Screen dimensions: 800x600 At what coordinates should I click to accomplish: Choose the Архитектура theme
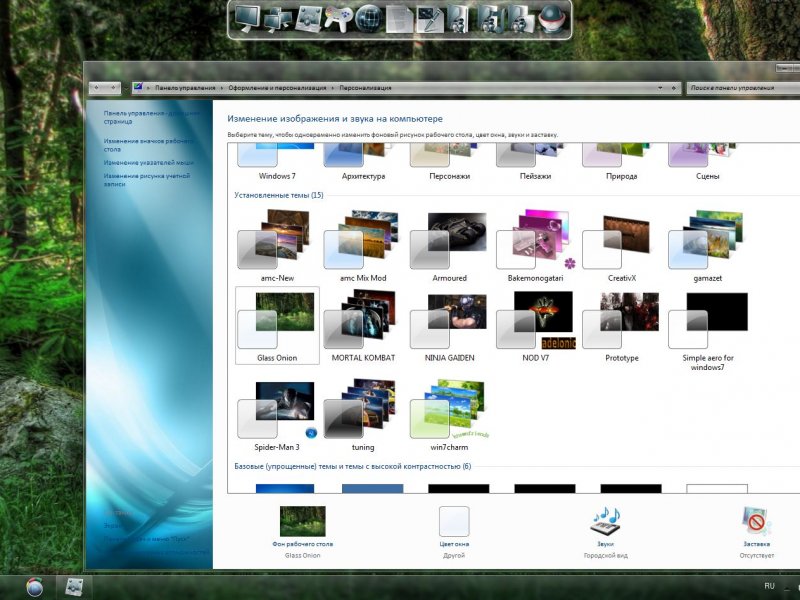tap(363, 162)
